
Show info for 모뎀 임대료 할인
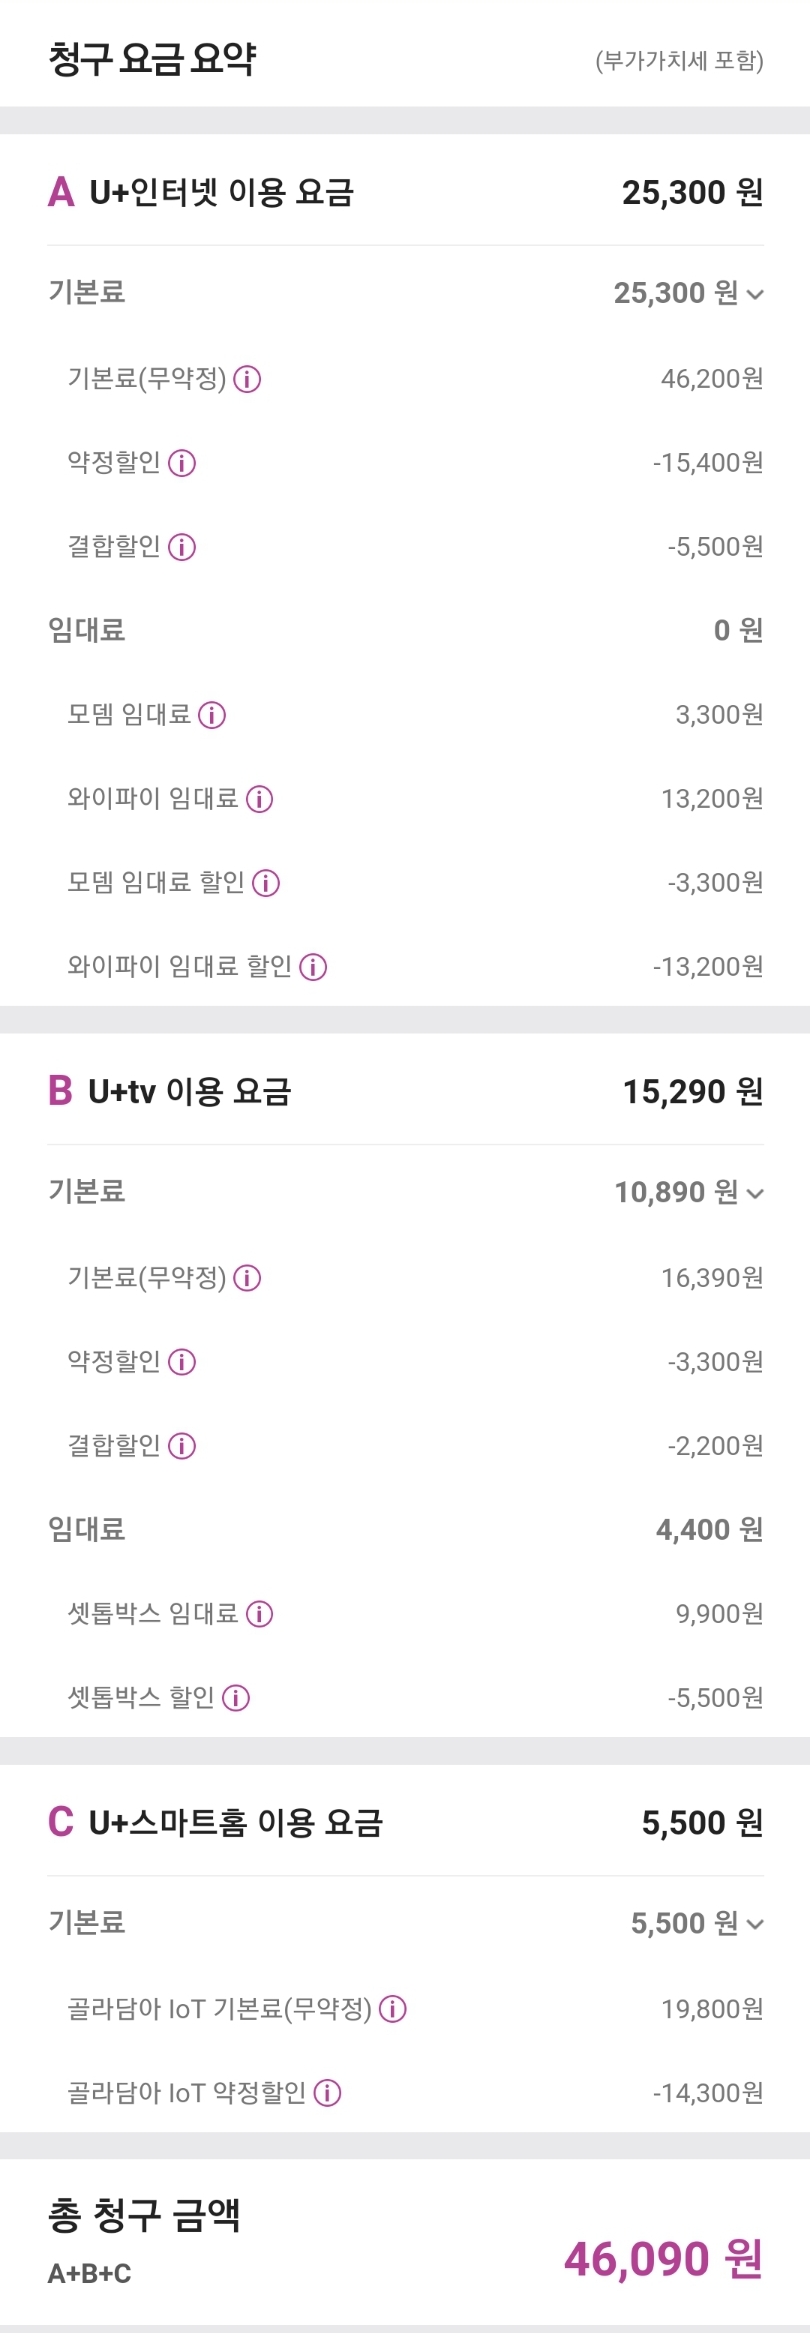266,883
